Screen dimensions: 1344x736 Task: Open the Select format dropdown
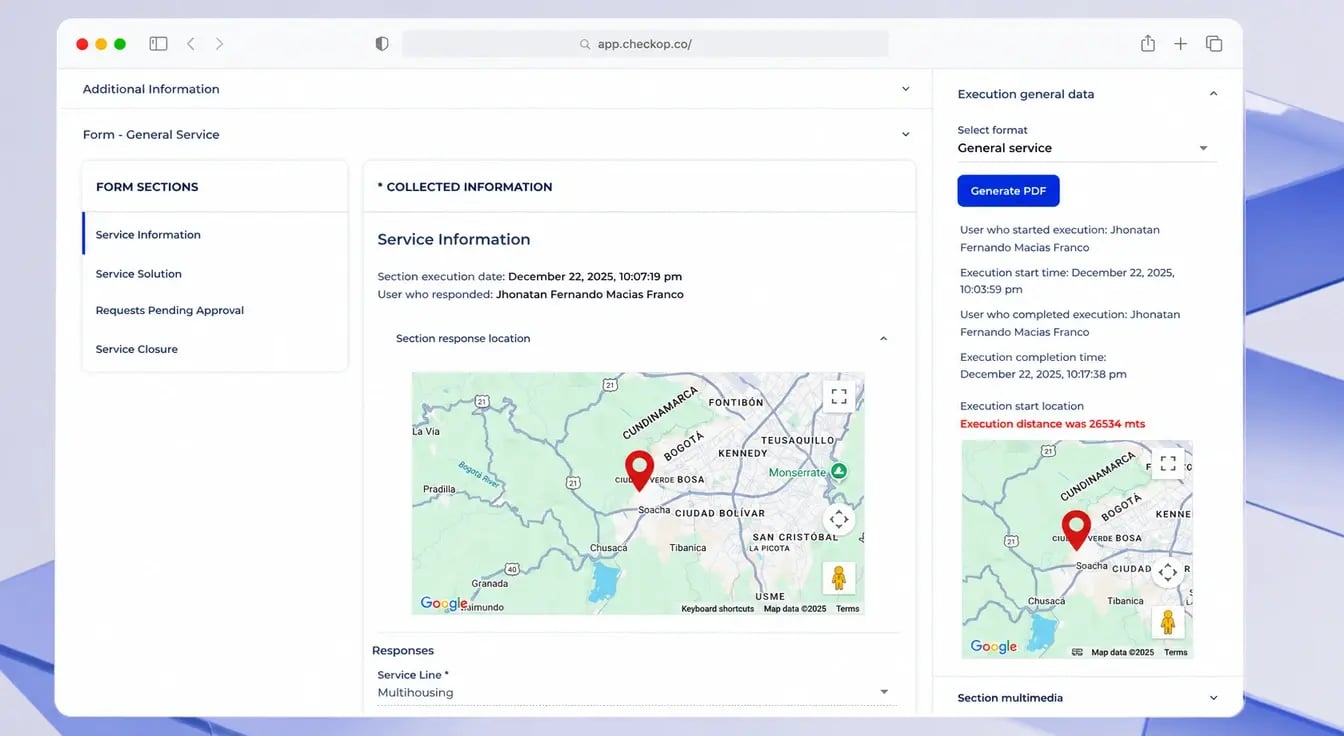click(1087, 148)
